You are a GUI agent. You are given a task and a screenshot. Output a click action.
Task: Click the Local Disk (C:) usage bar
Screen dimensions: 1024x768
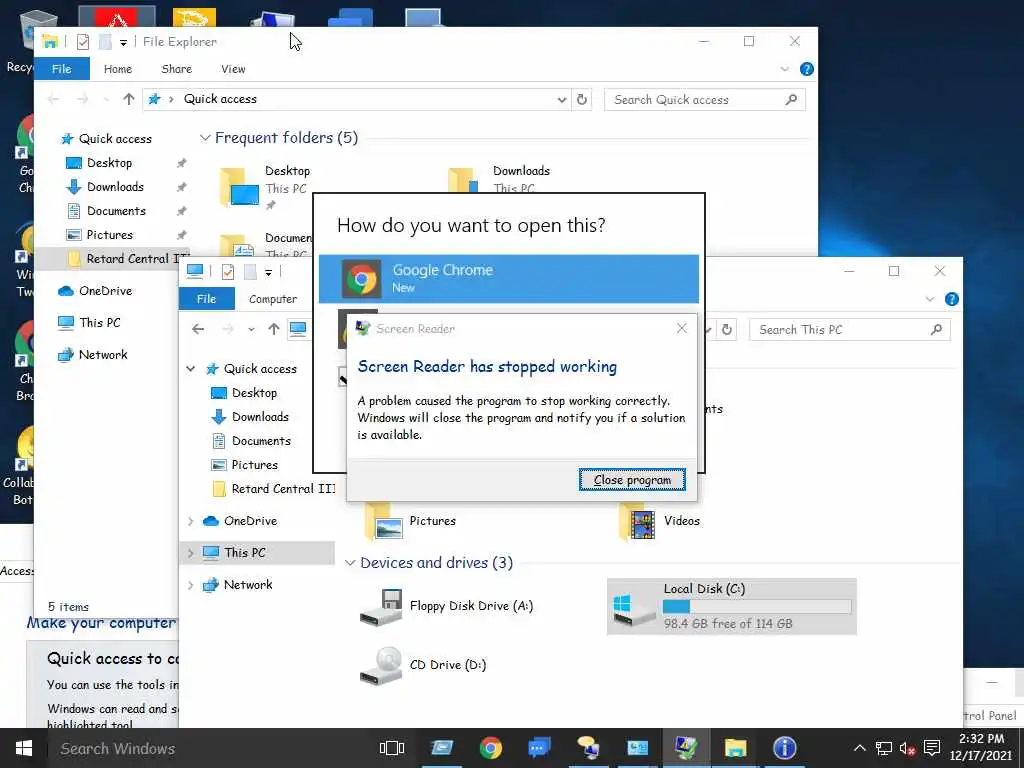point(757,607)
